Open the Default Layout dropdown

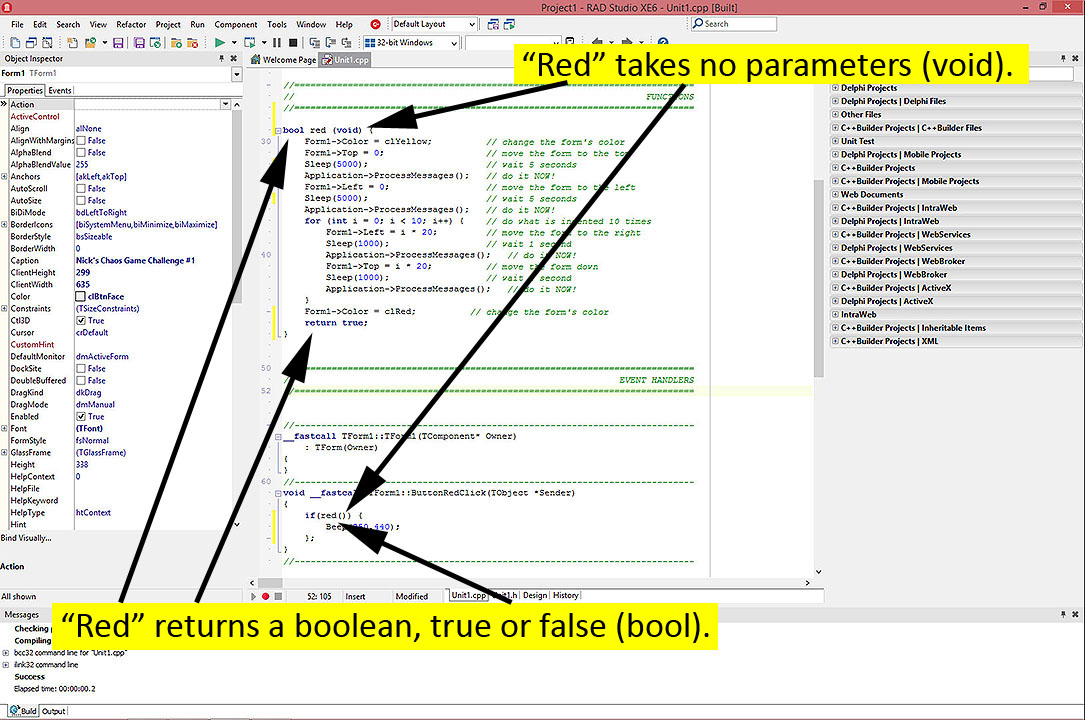471,24
